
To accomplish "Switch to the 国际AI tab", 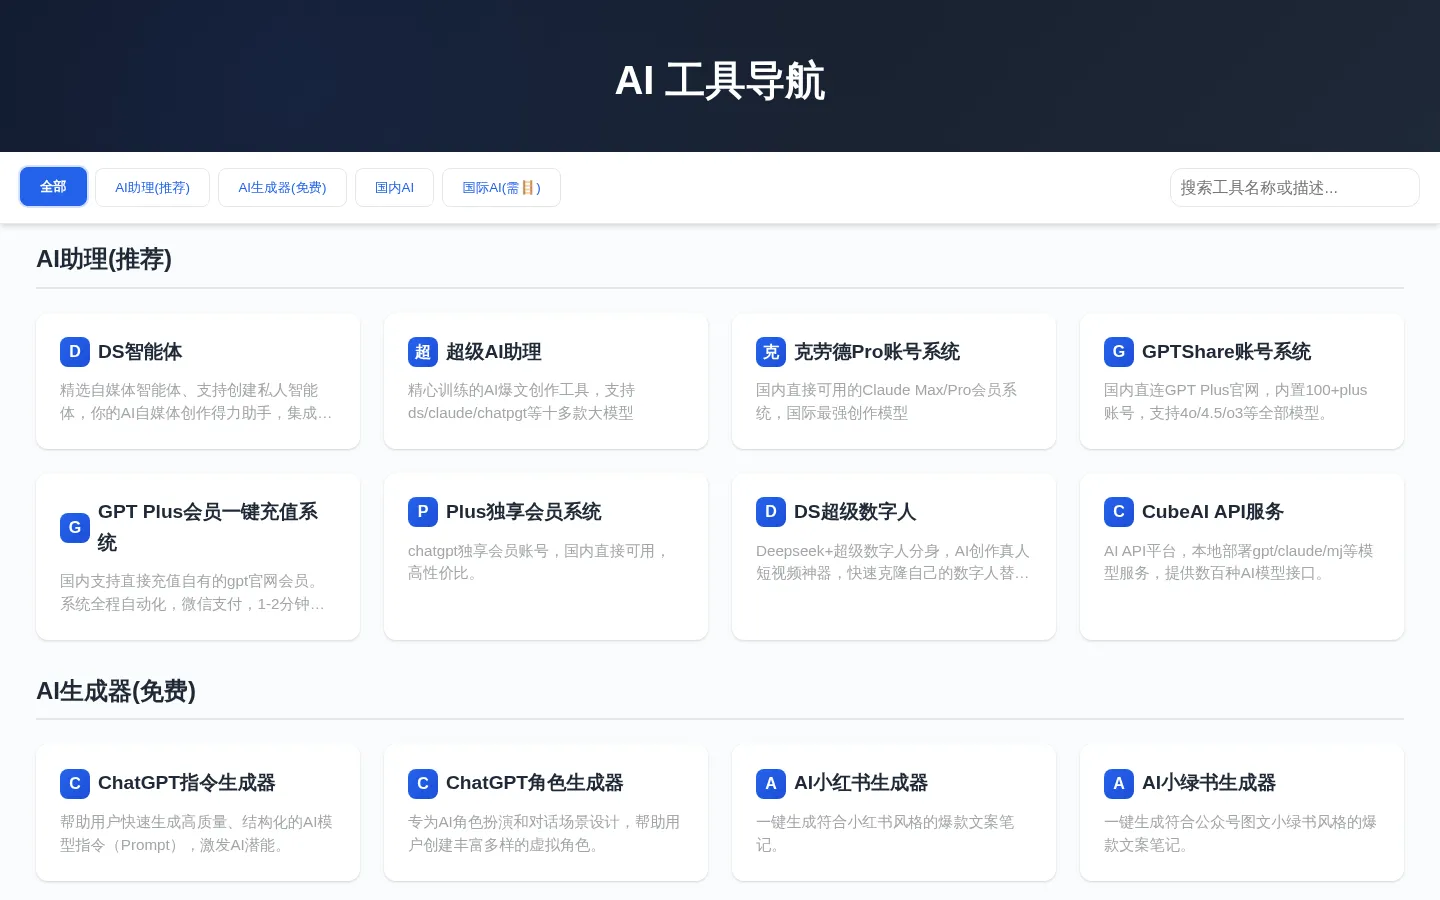I will pos(501,187).
